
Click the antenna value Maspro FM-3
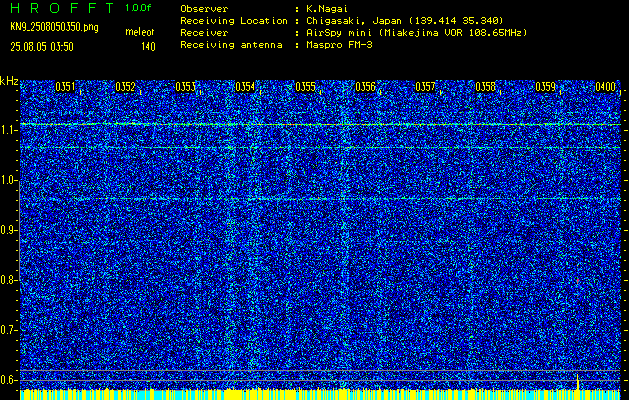[339, 45]
